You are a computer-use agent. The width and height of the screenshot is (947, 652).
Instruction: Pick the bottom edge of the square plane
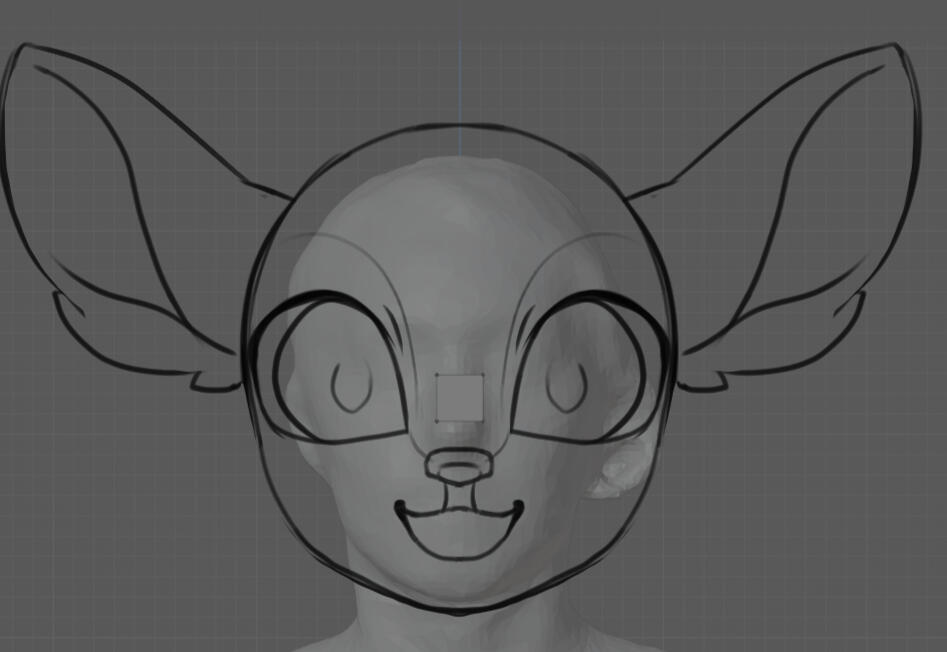coord(460,421)
